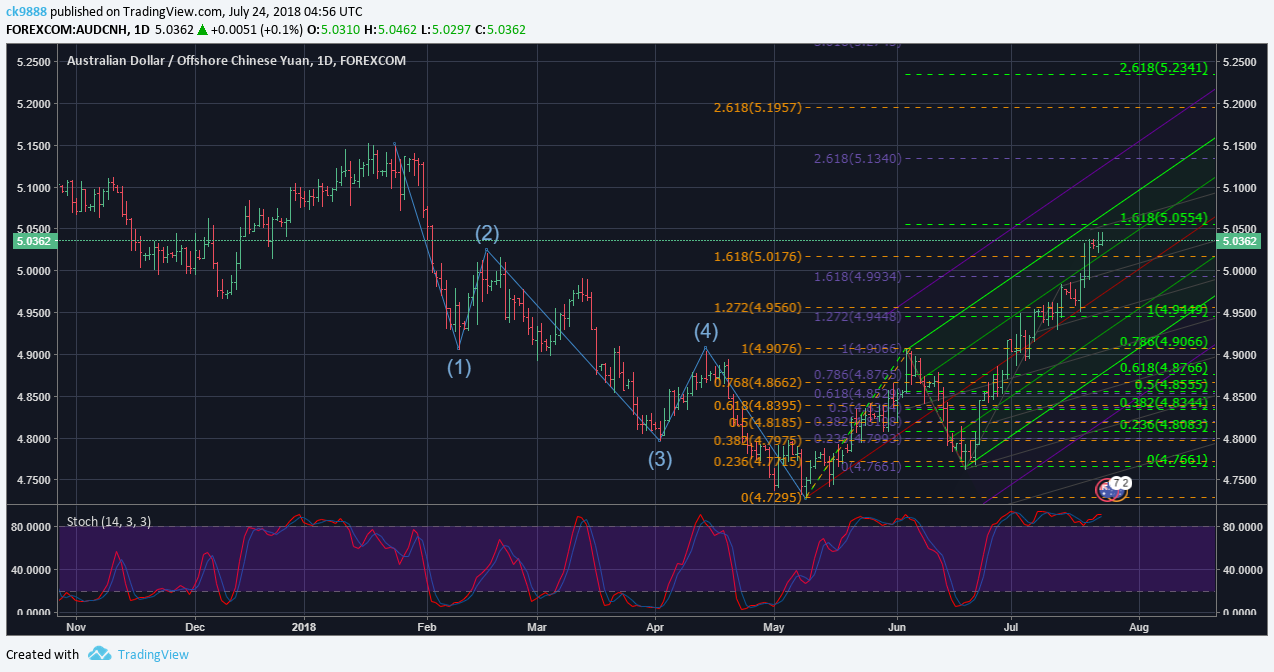Click the purple 2.618(5.1340) Fibonacci label
Image resolution: width=1274 pixels, height=672 pixels.
click(858, 159)
